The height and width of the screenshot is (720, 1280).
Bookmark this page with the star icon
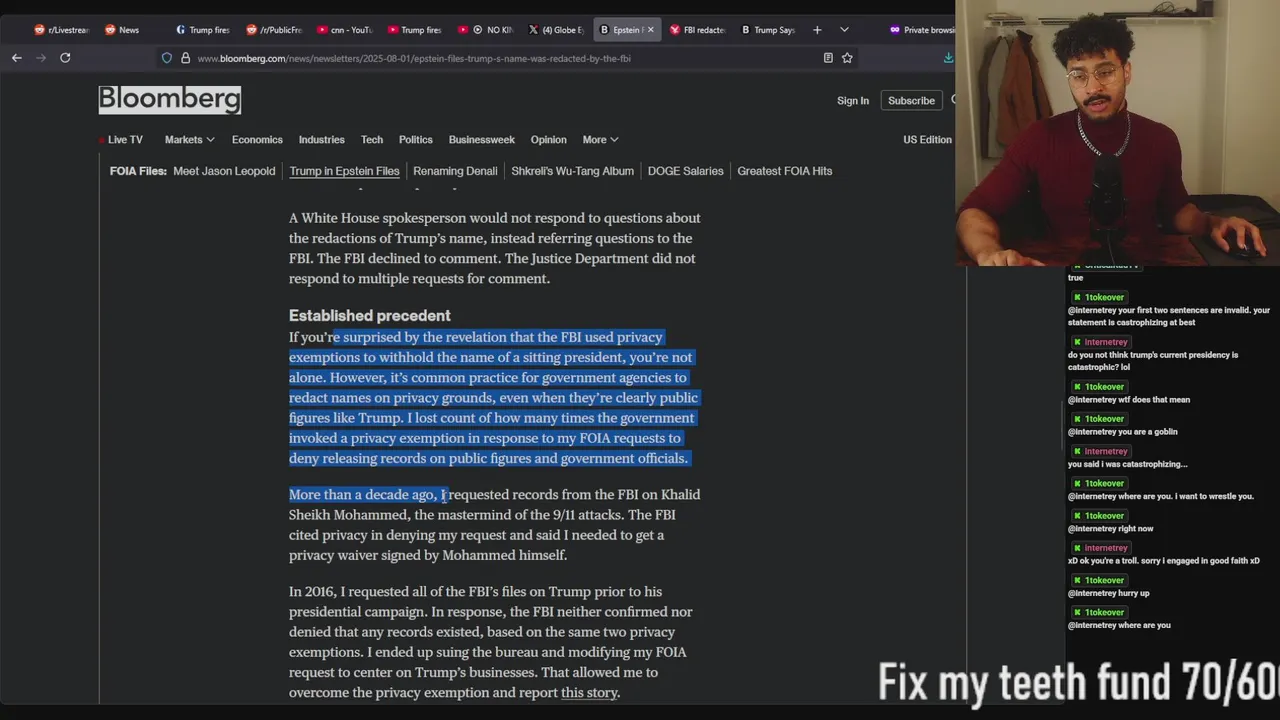coord(847,58)
